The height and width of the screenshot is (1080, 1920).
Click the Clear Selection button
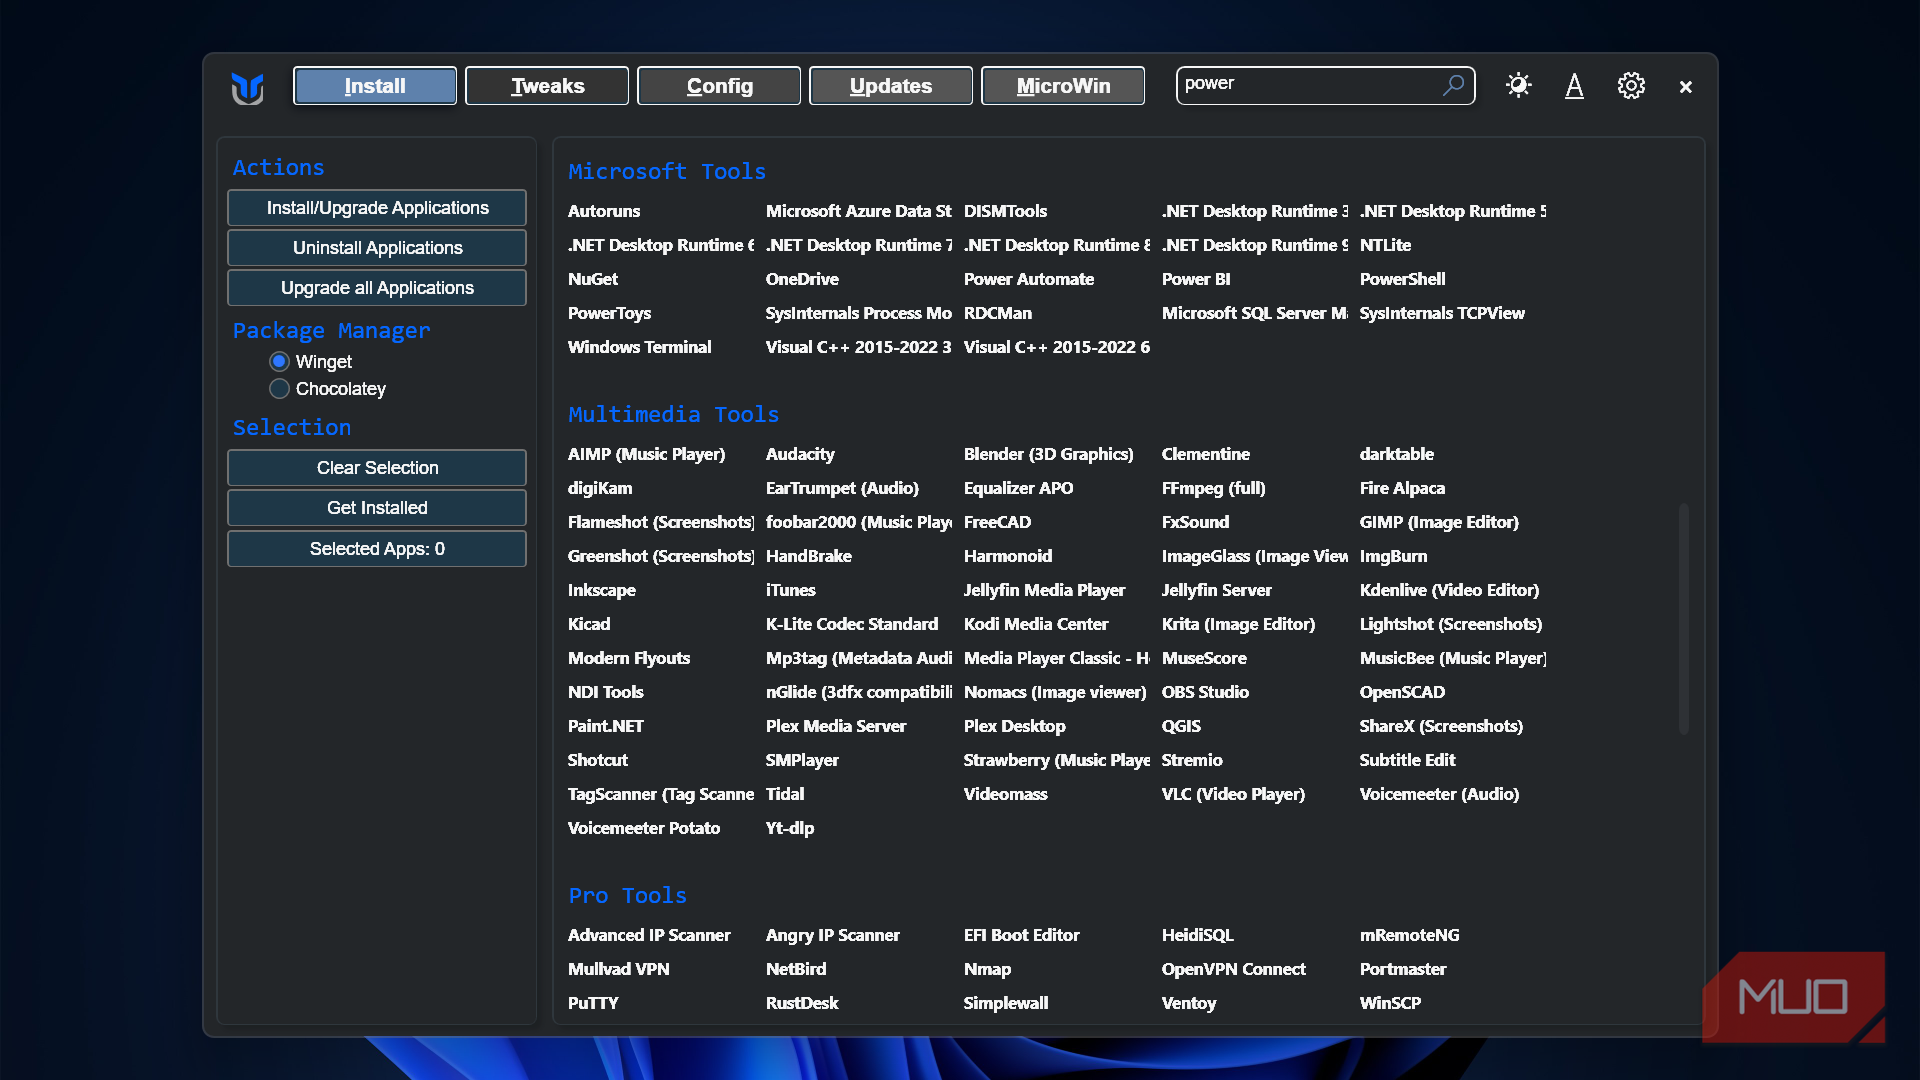(377, 468)
